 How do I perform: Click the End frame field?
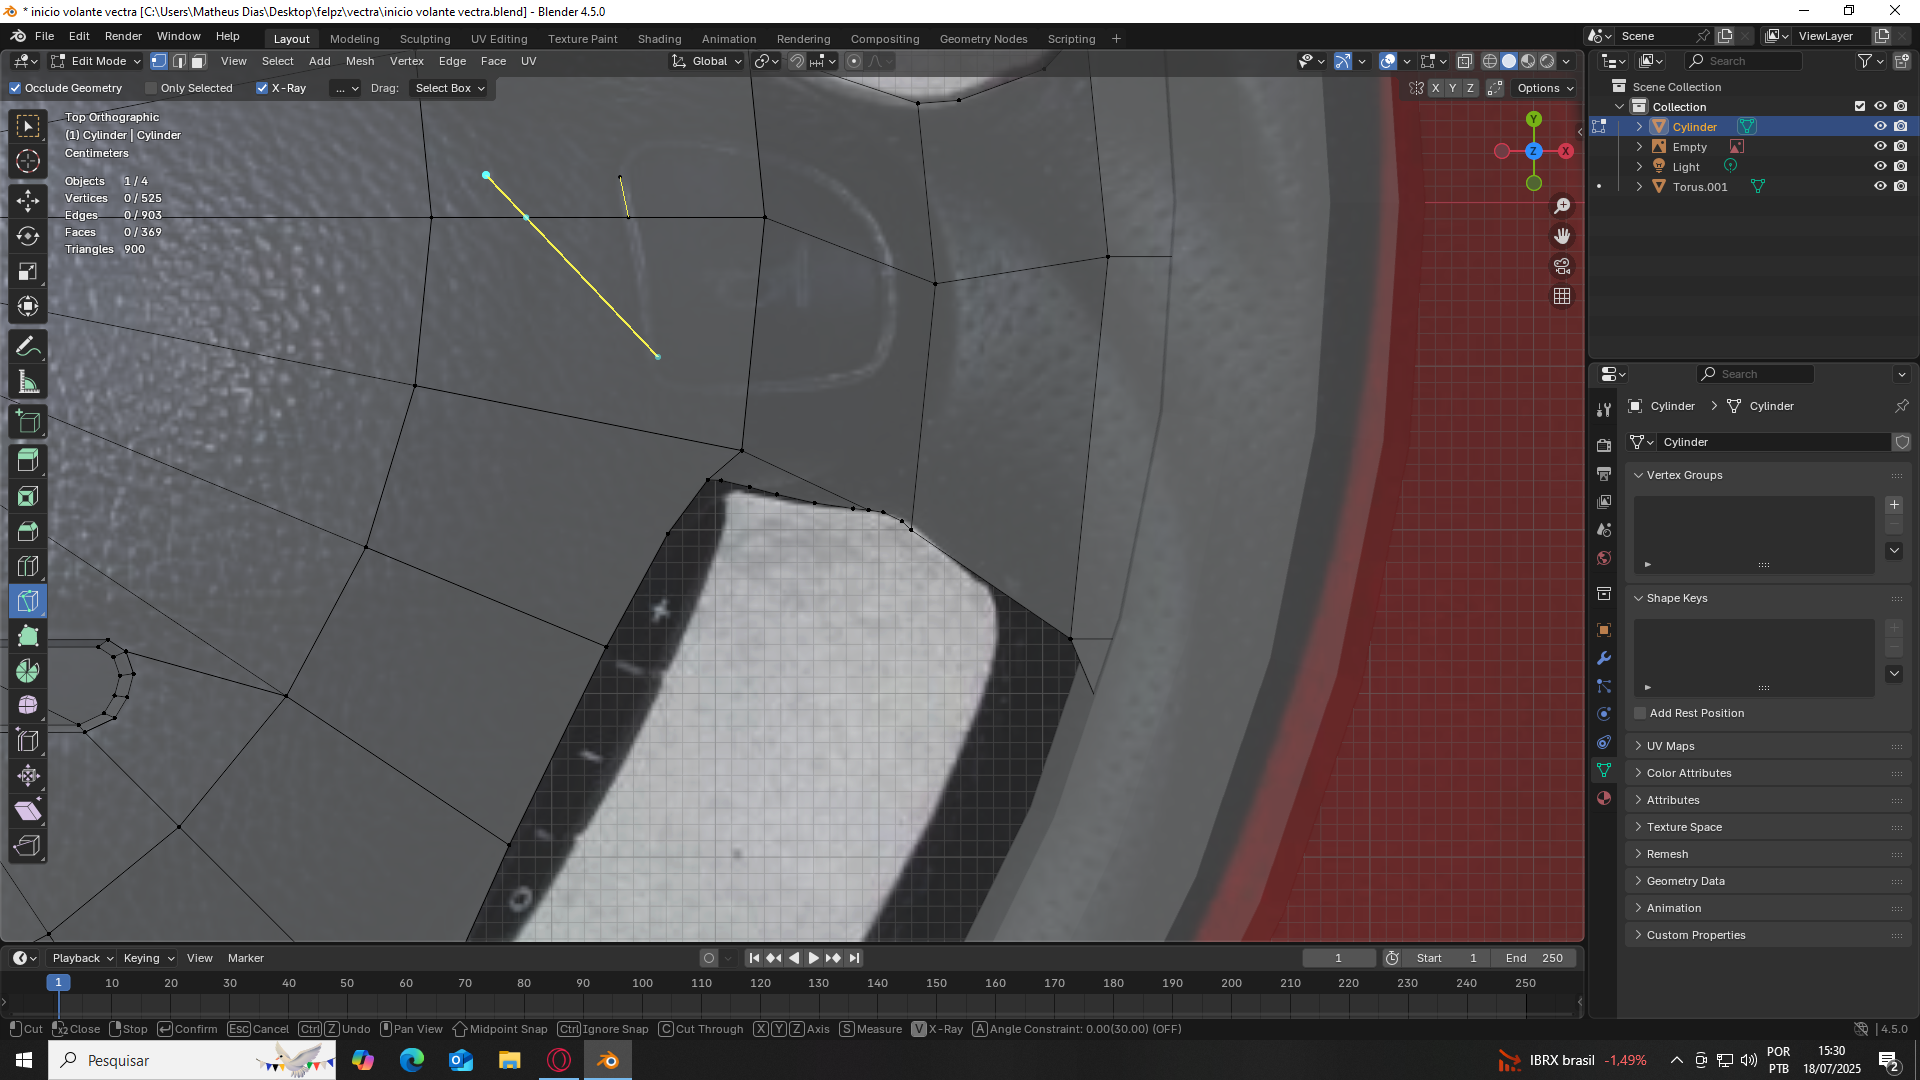coord(1535,958)
